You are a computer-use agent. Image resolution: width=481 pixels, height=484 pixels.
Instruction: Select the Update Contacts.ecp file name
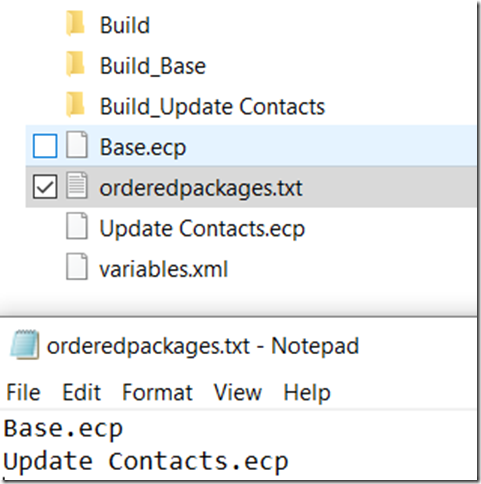coord(202,229)
